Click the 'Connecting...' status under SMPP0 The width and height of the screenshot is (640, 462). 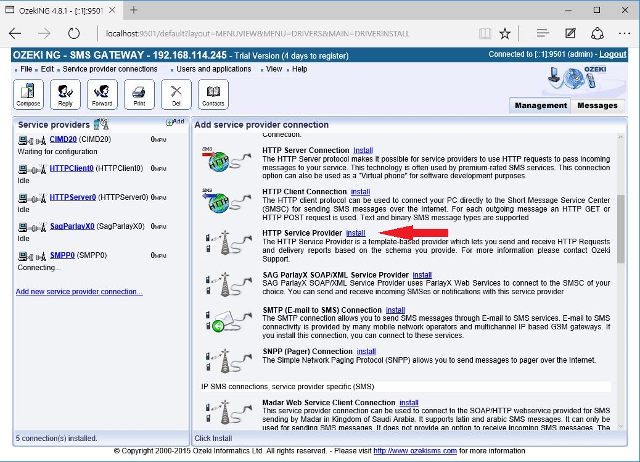(39, 268)
